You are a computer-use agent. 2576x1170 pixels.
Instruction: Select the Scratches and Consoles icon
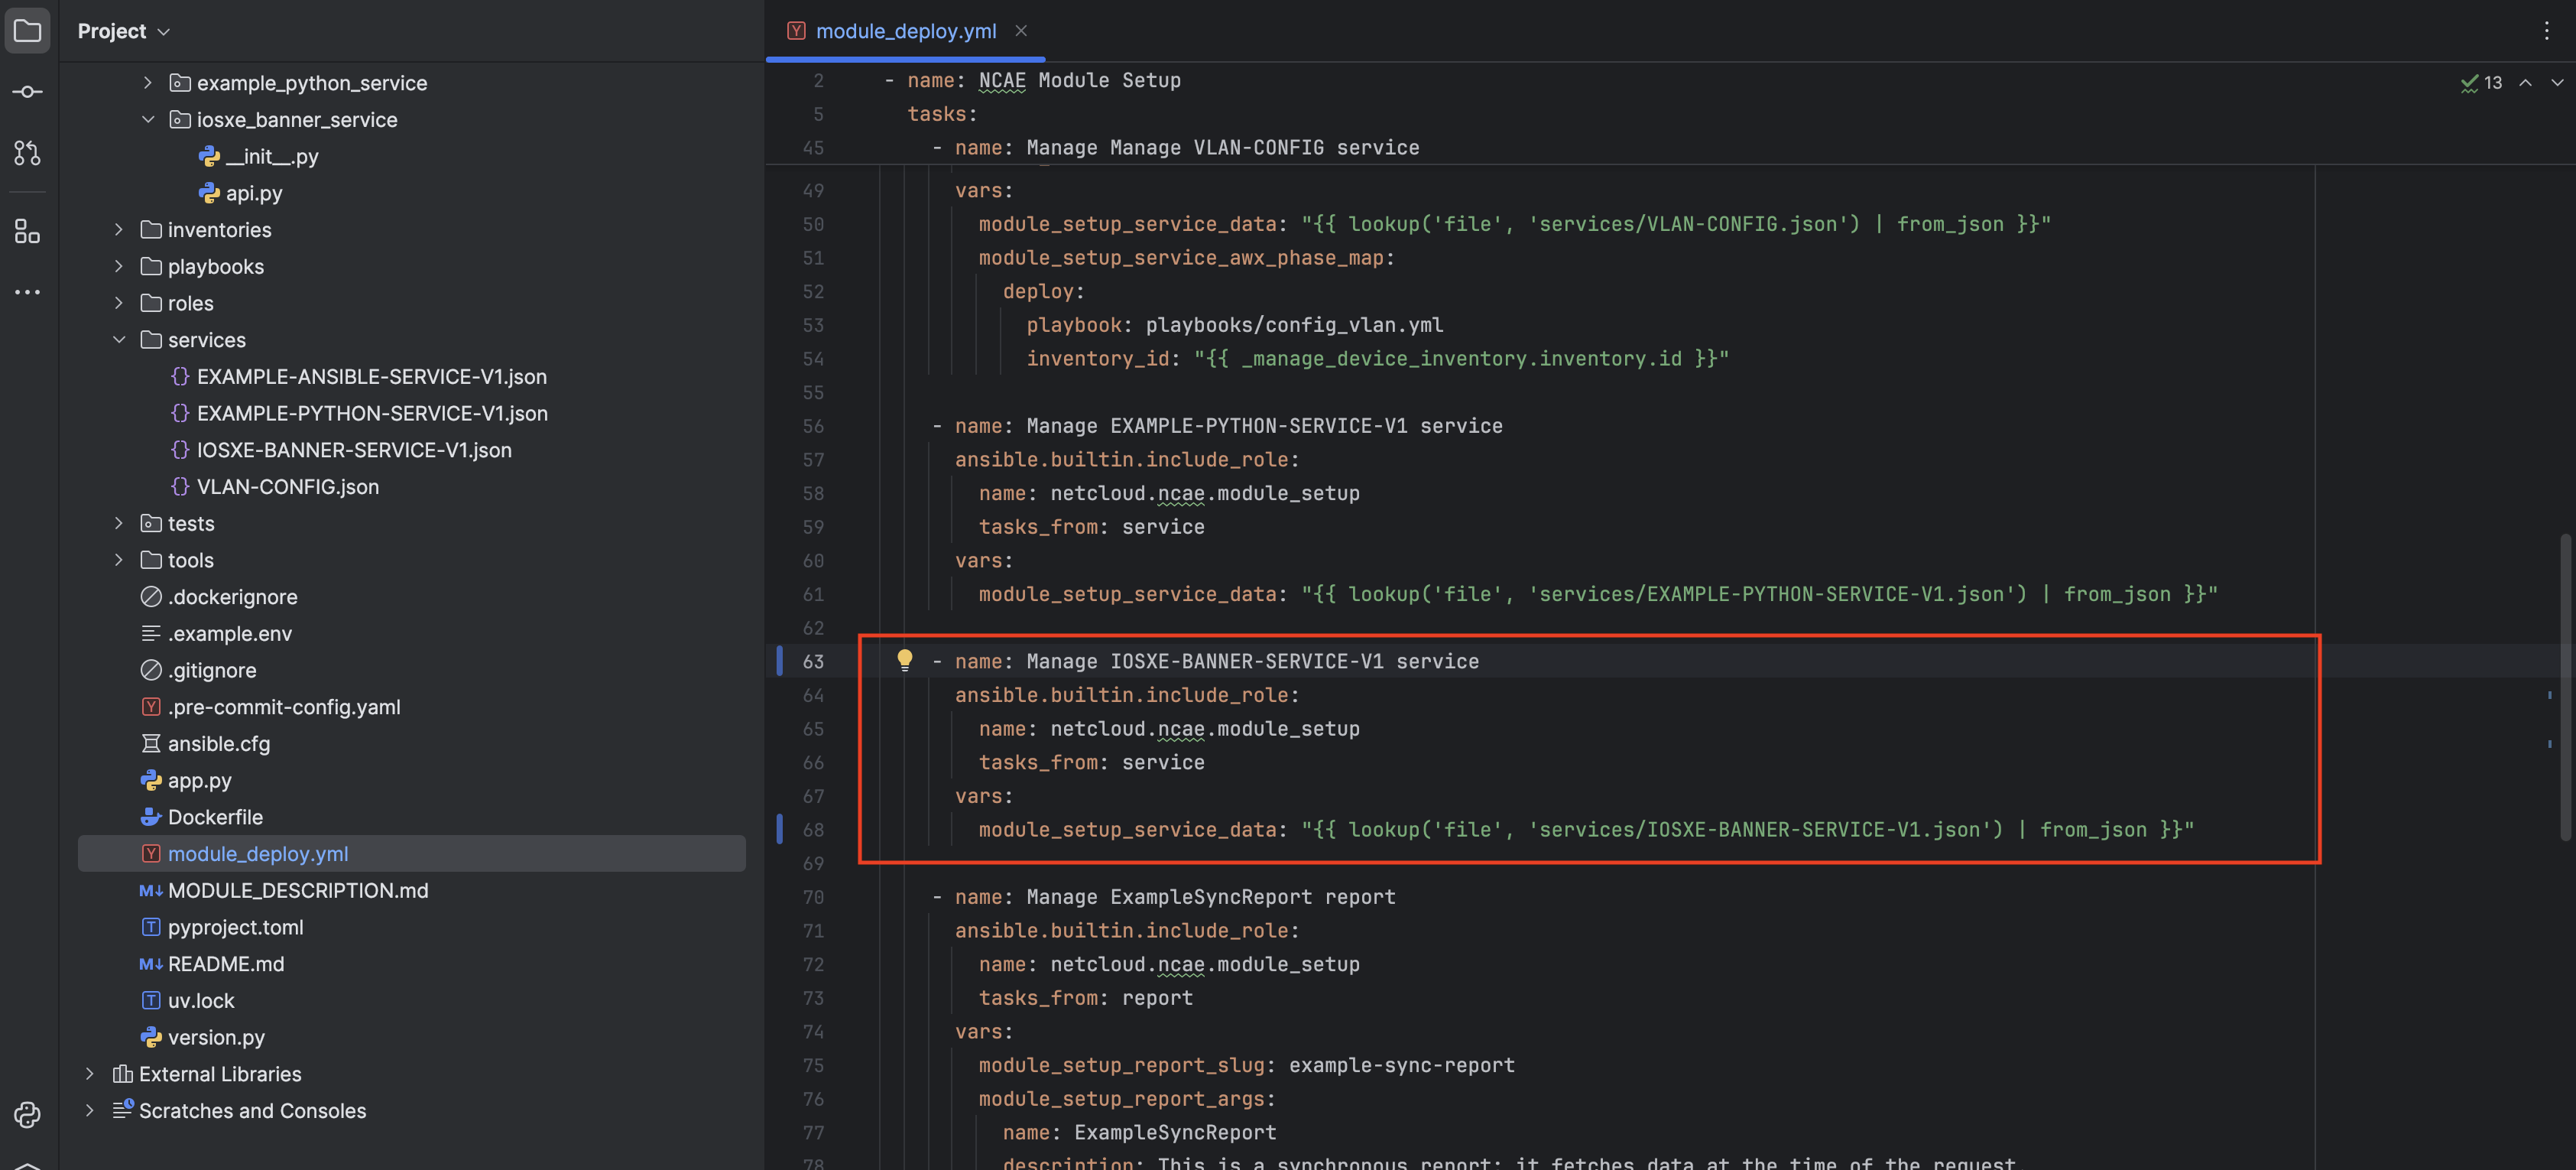point(122,1110)
